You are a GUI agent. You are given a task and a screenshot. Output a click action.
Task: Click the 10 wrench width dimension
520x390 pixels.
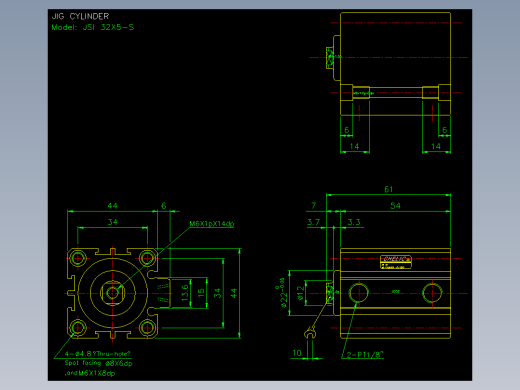(297, 353)
